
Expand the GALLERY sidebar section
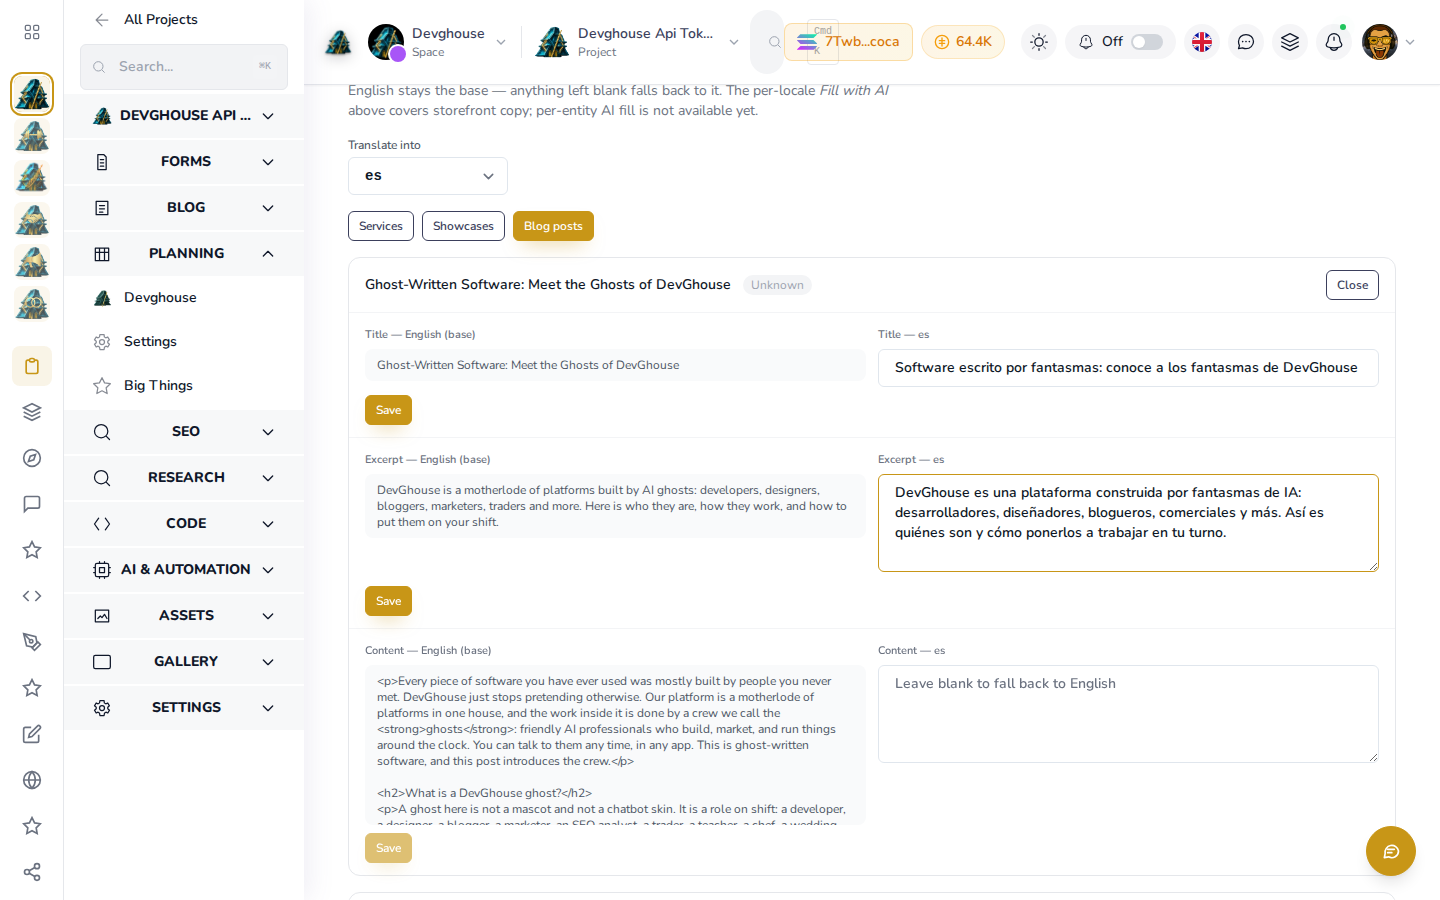click(x=184, y=662)
